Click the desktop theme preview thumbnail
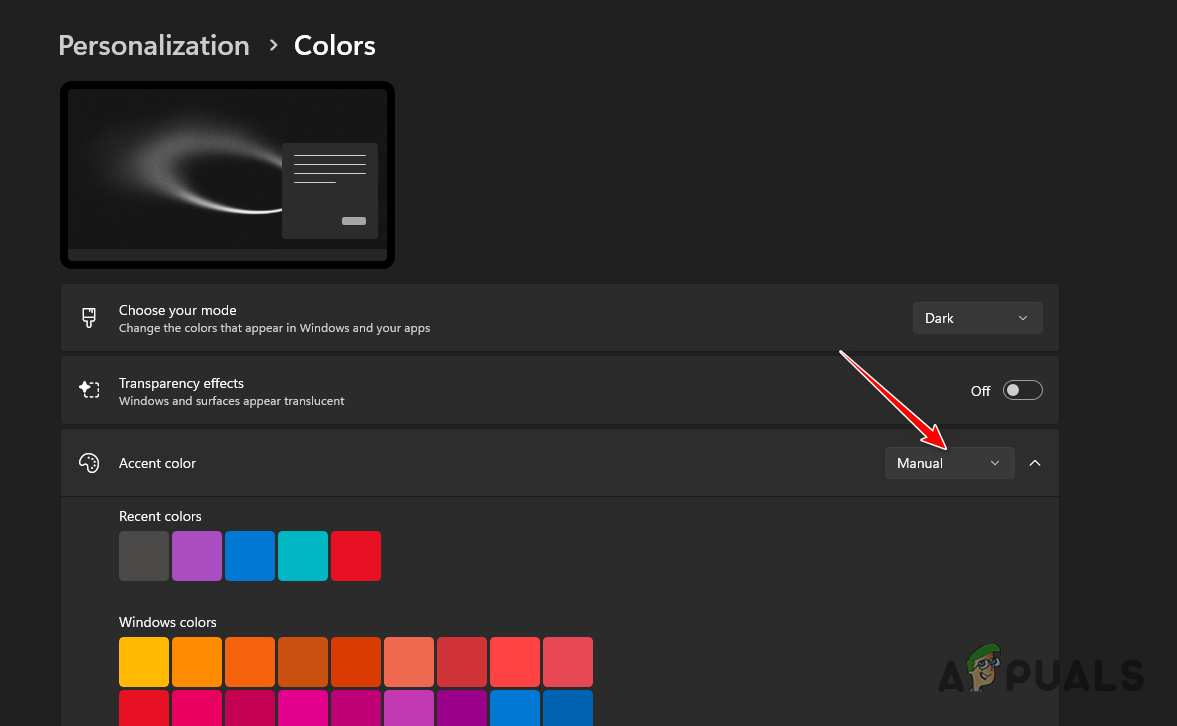Screen dimensions: 1177x726 (x=227, y=174)
